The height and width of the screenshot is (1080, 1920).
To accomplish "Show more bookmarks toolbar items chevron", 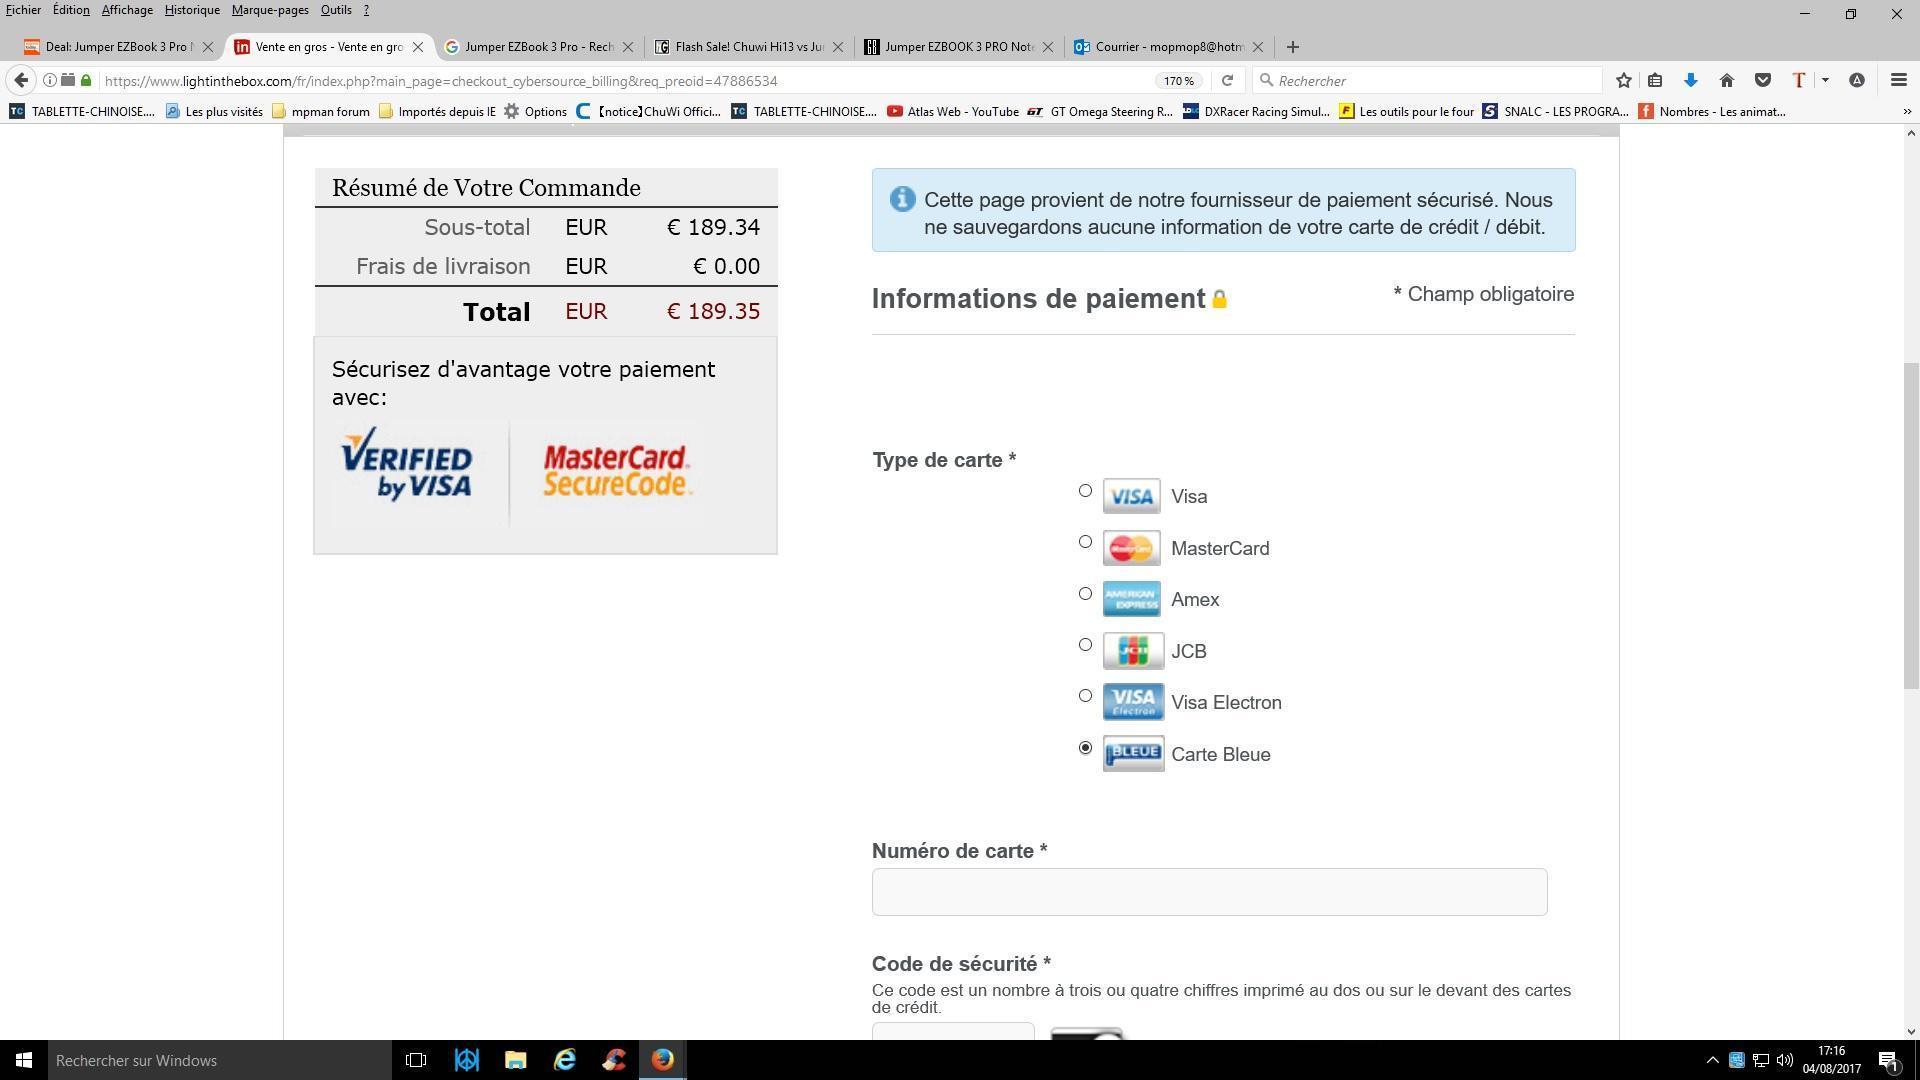I will [1906, 112].
